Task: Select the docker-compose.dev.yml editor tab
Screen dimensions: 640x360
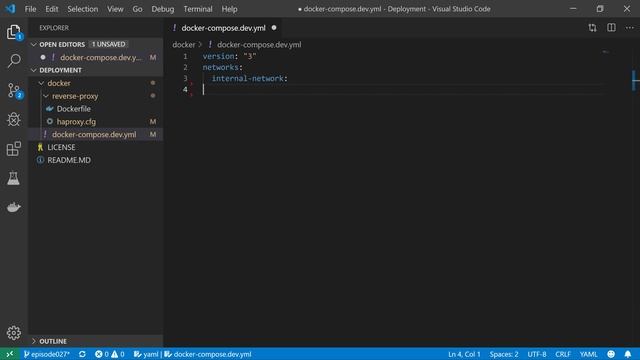Action: 223,28
